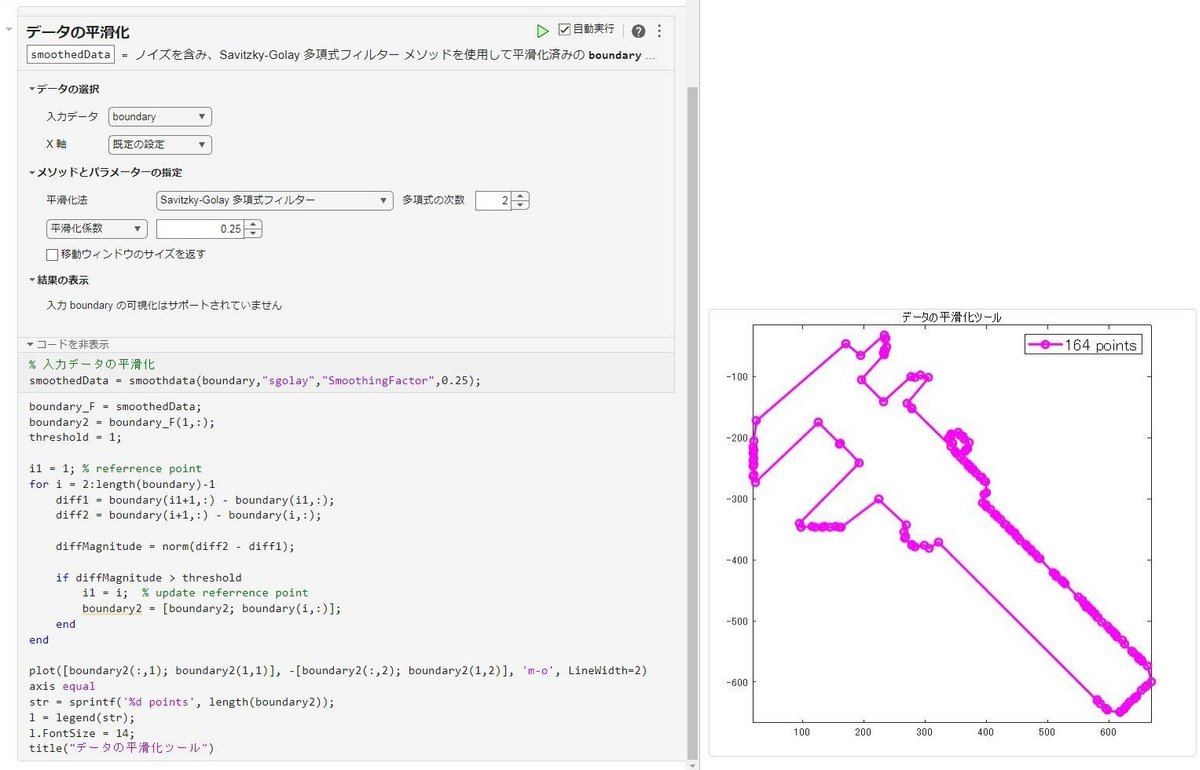Enable 移動ウィンドウのサイズを返す checkbox
This screenshot has height=770, width=1200.
click(52, 255)
